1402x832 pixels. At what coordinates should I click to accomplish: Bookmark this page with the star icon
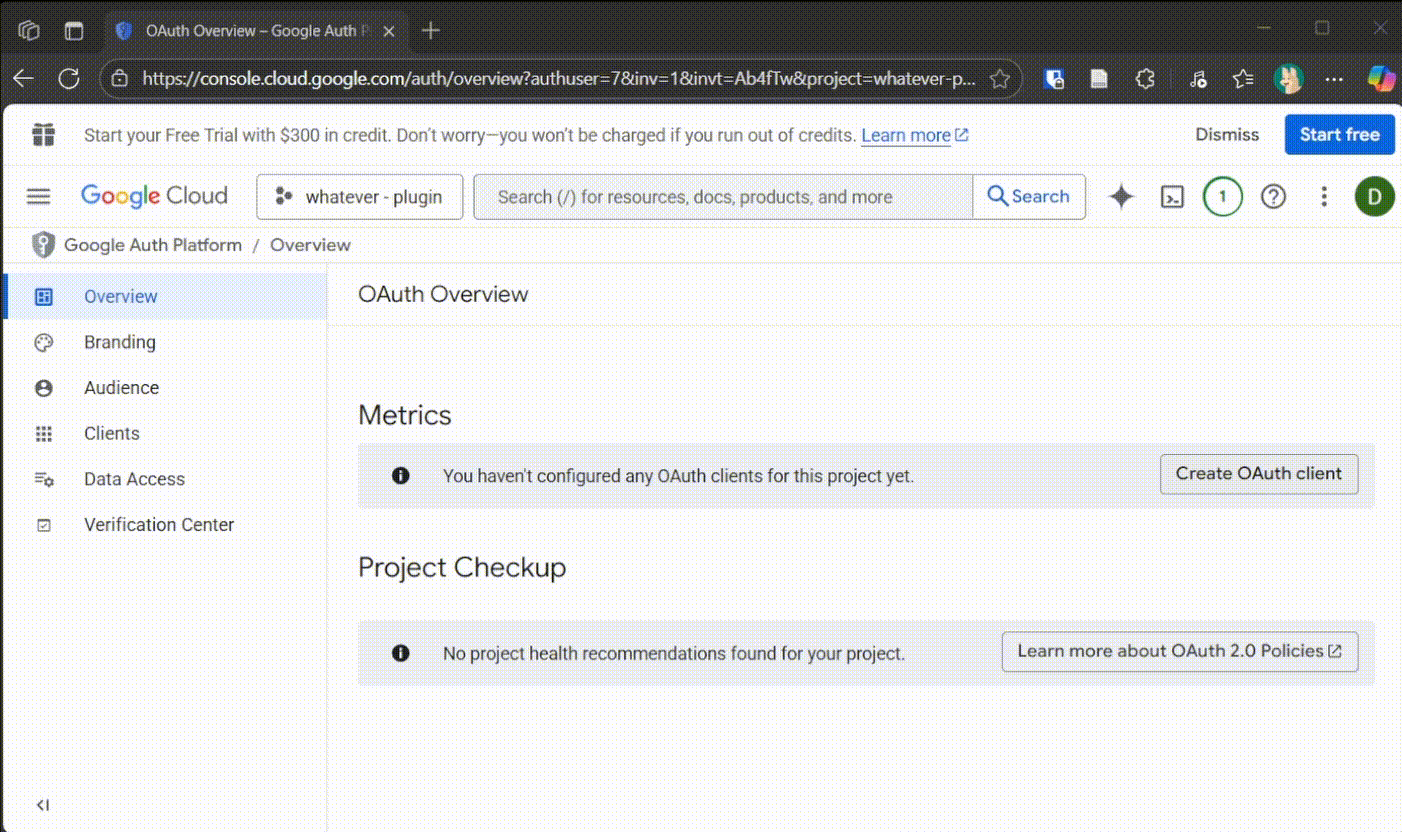(999, 79)
